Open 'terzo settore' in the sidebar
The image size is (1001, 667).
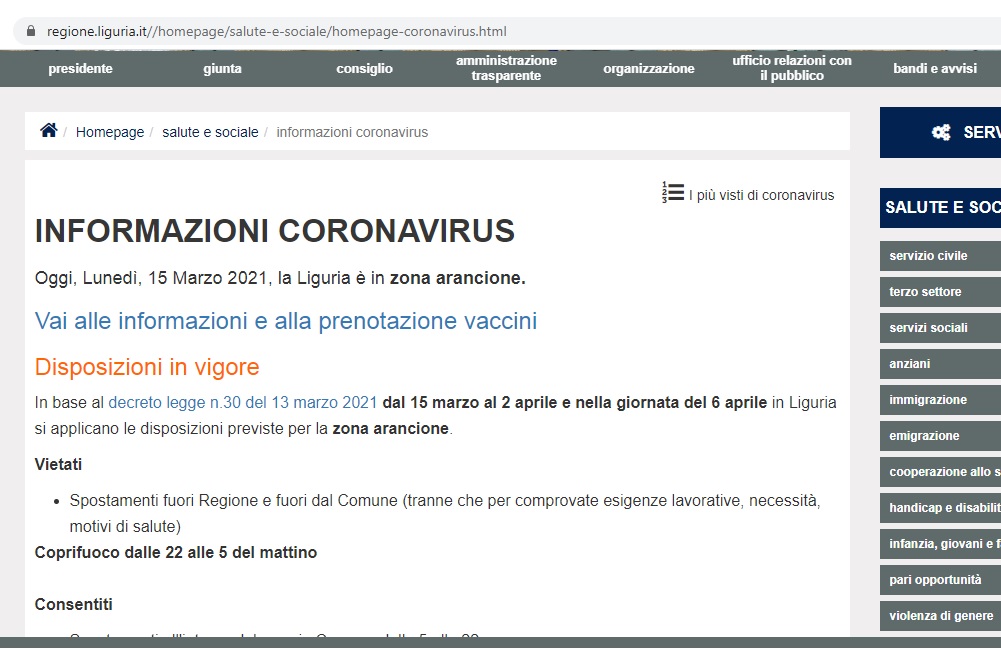pyautogui.click(x=940, y=292)
